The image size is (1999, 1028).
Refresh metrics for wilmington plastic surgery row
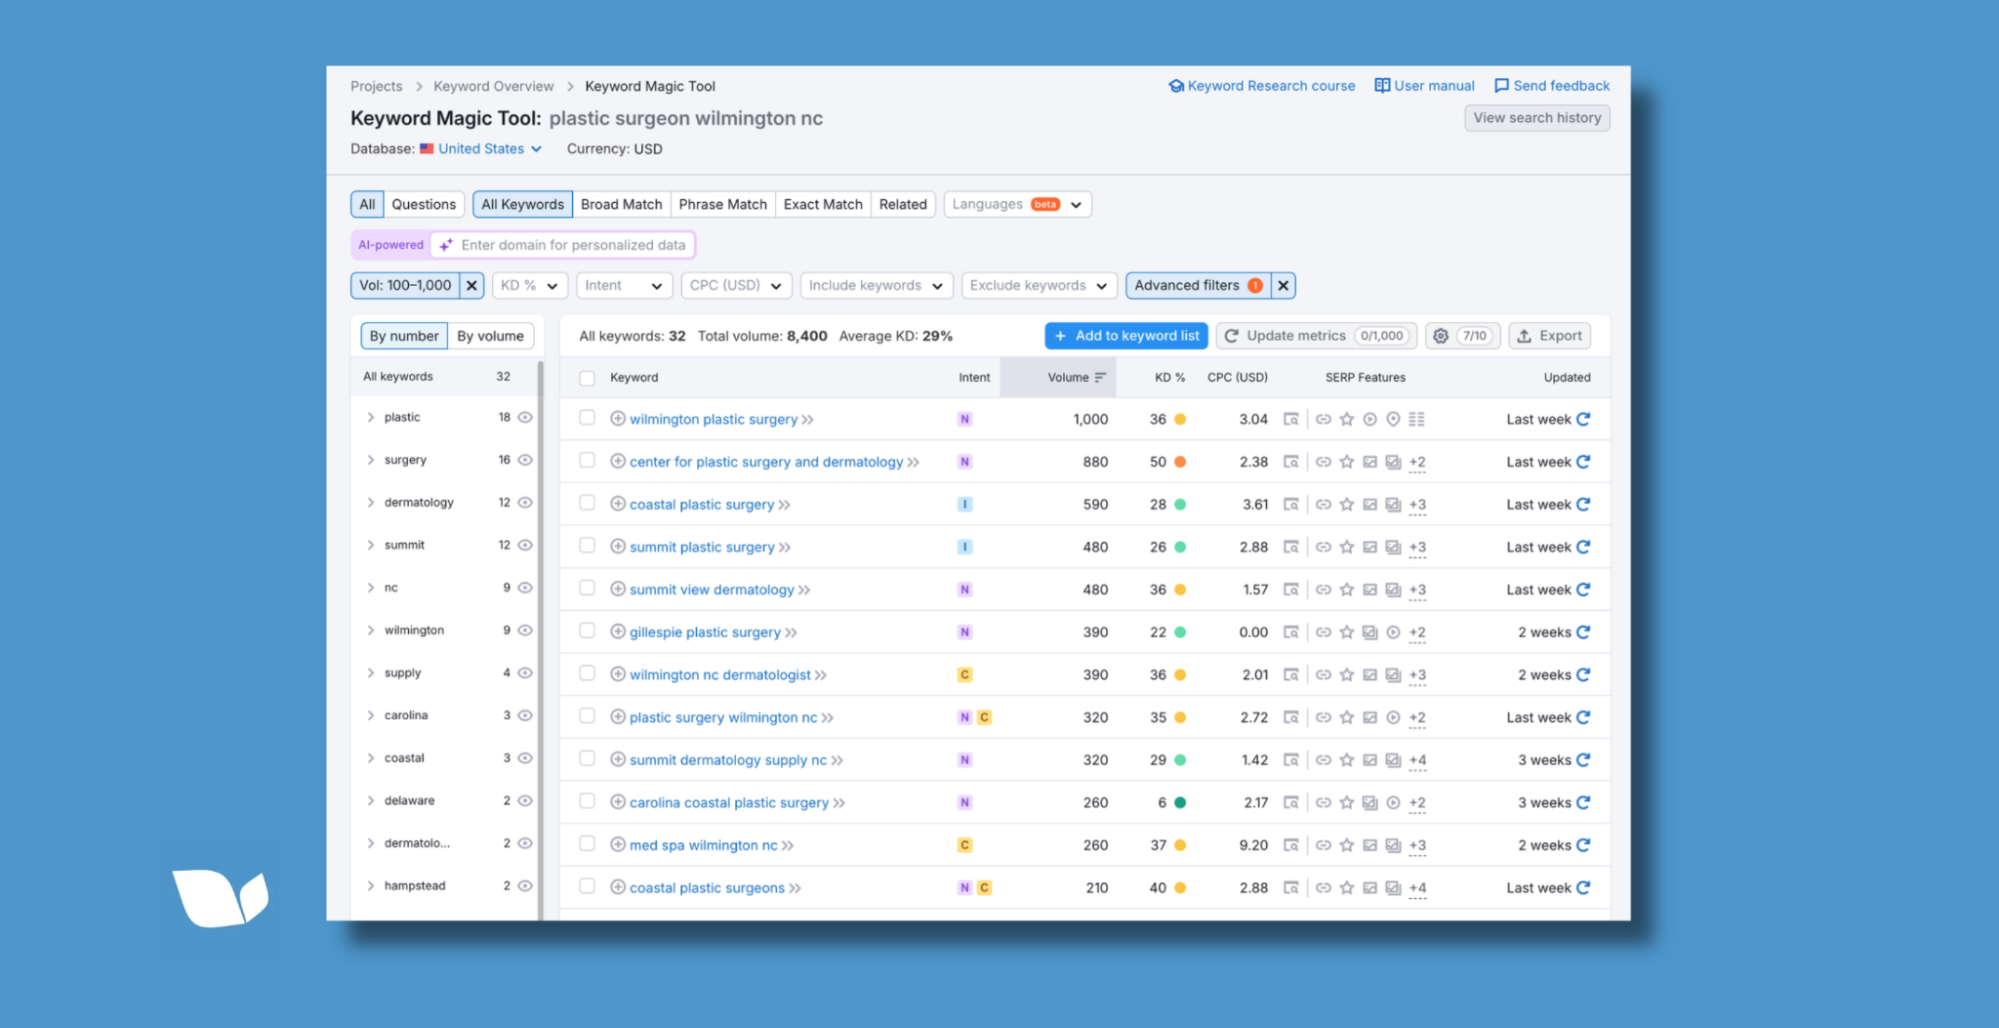tap(1583, 419)
